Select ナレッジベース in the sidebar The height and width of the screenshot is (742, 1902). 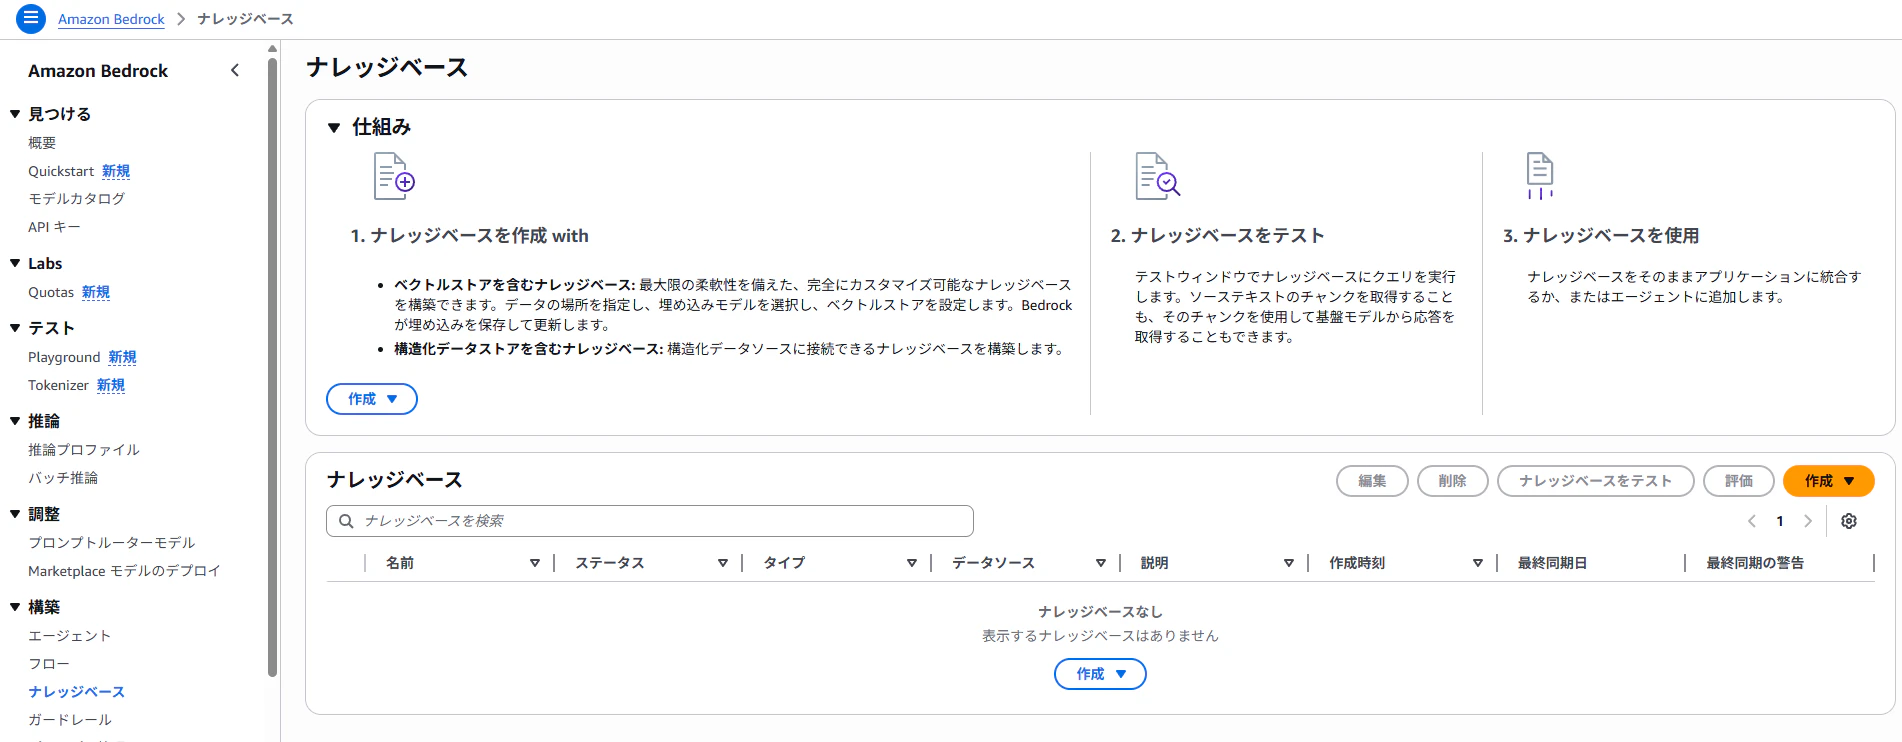77,692
